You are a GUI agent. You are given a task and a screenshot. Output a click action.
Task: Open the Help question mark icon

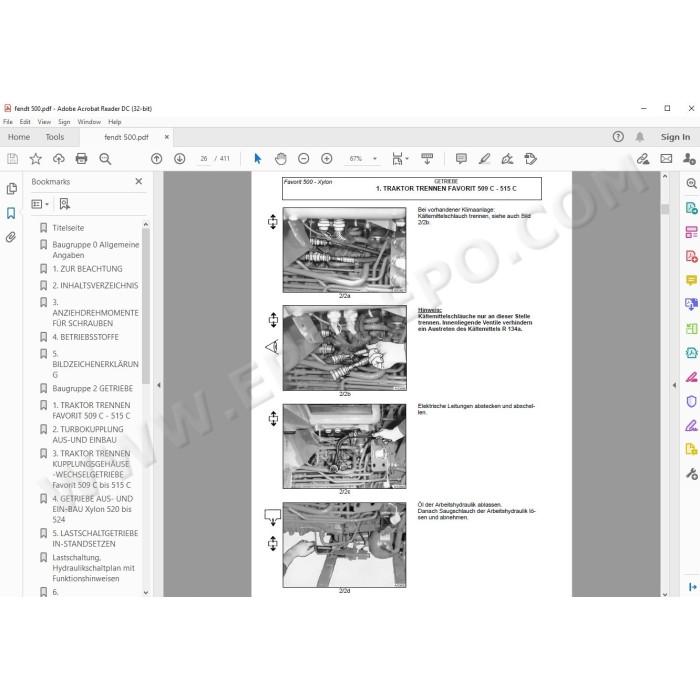click(618, 137)
